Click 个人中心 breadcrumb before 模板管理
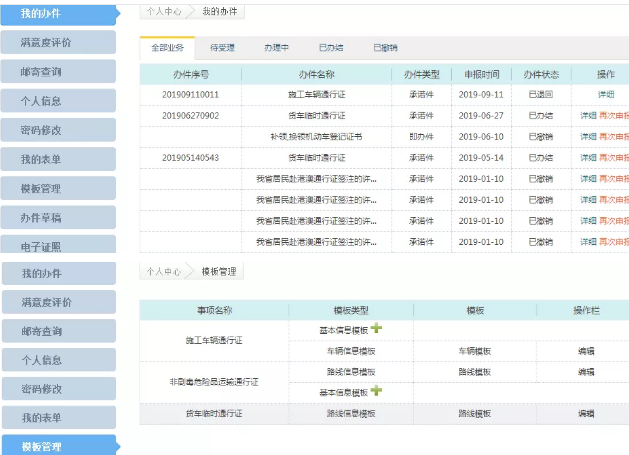Screen dimensions: 629x455 pos(164,271)
